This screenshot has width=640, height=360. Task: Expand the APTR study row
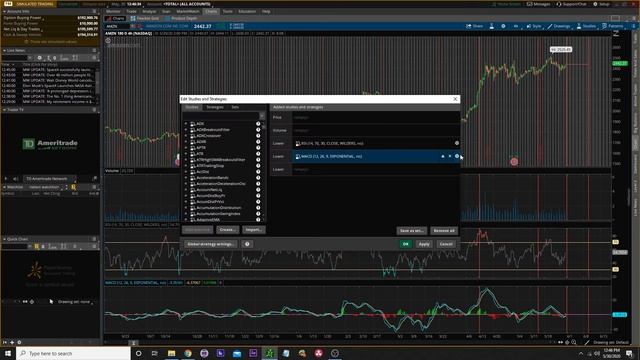pyautogui.click(x=186, y=148)
